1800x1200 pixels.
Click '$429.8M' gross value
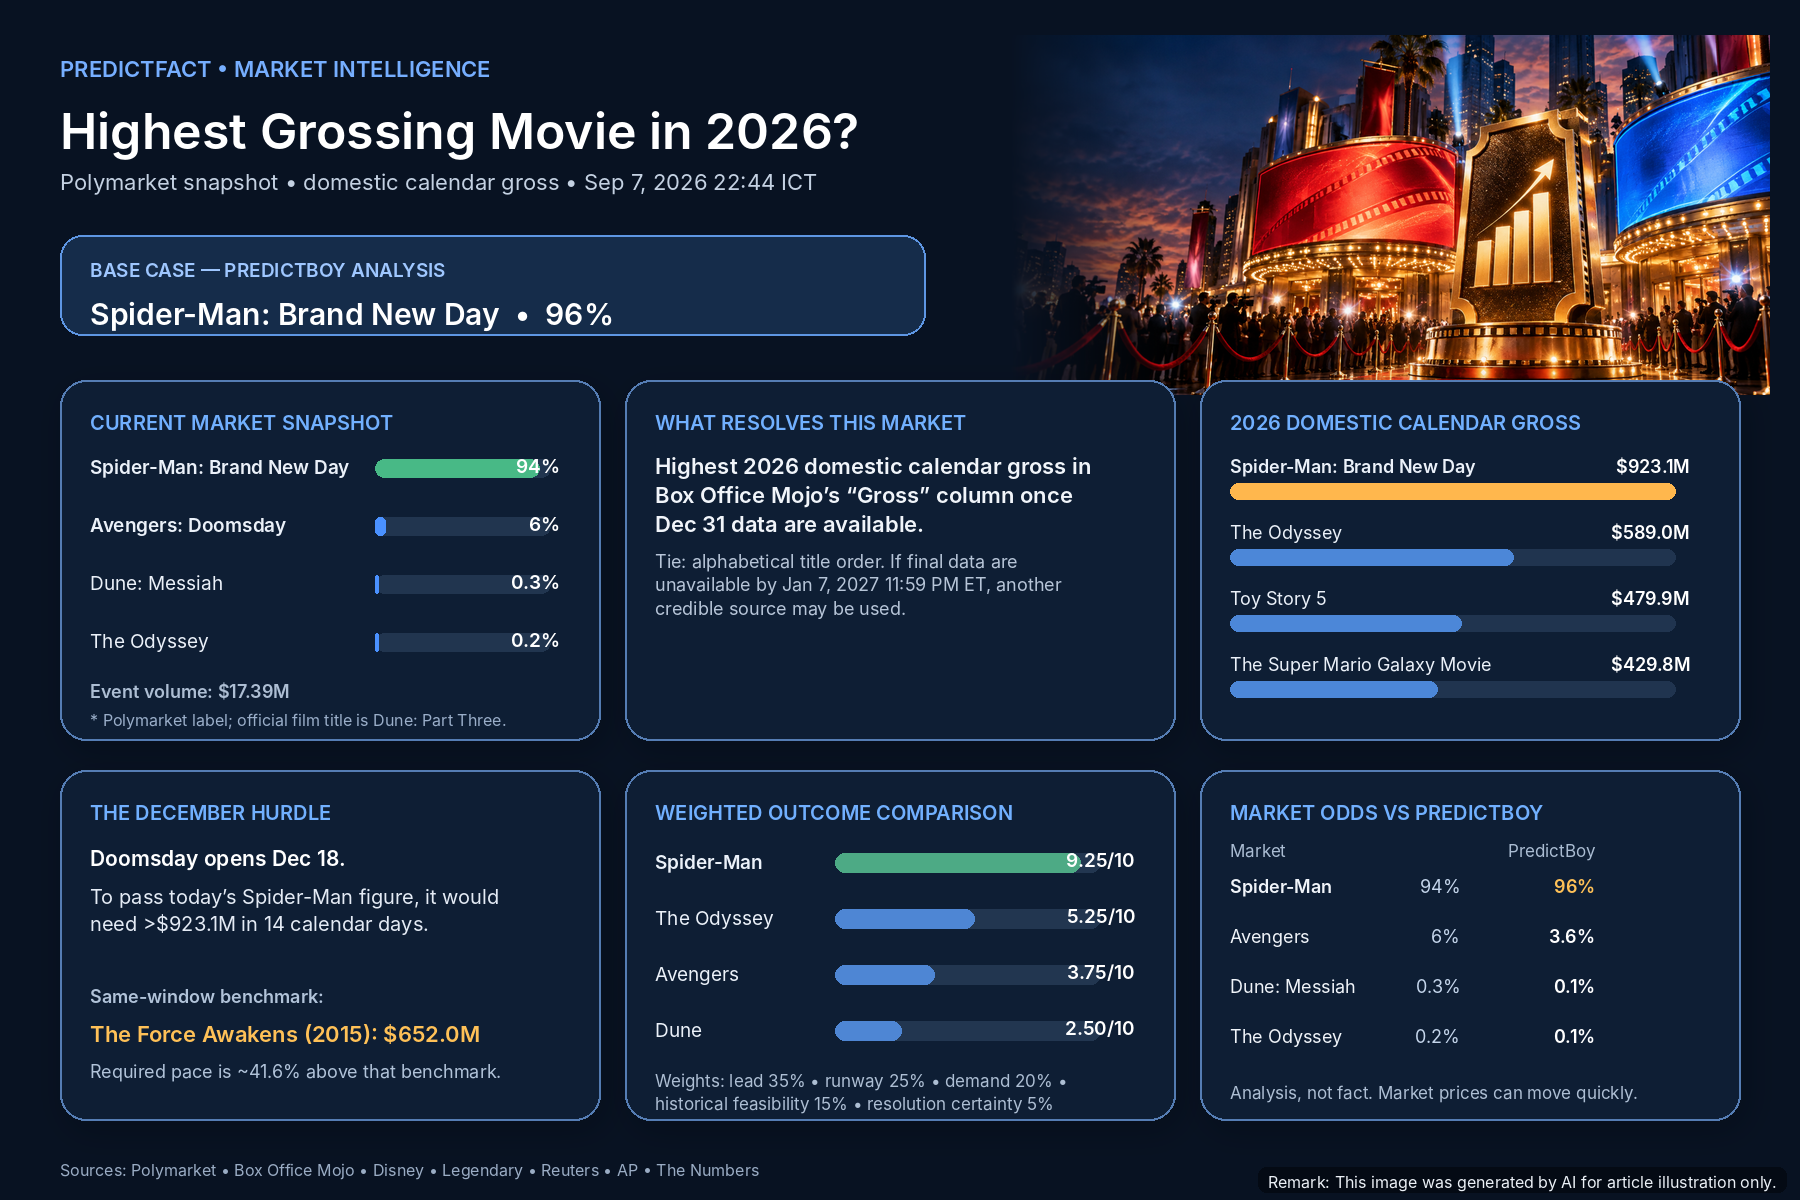1650,664
